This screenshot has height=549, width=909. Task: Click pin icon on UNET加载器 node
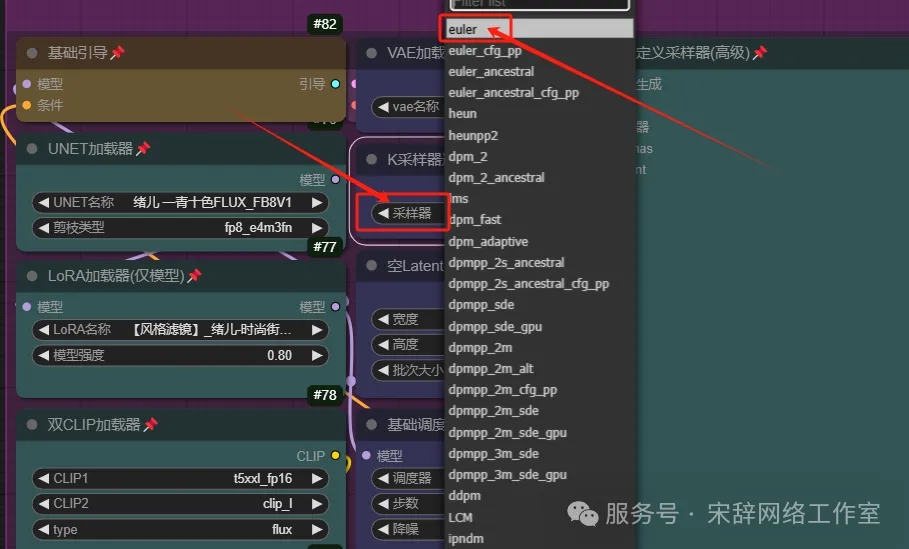(x=143, y=148)
